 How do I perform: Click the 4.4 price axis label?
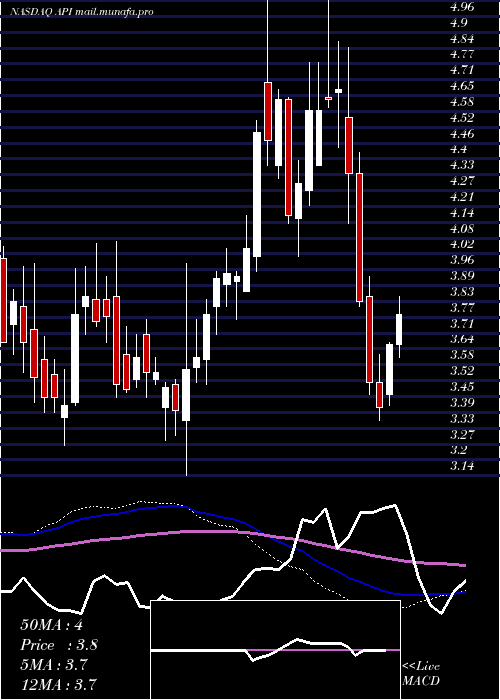(x=460, y=149)
